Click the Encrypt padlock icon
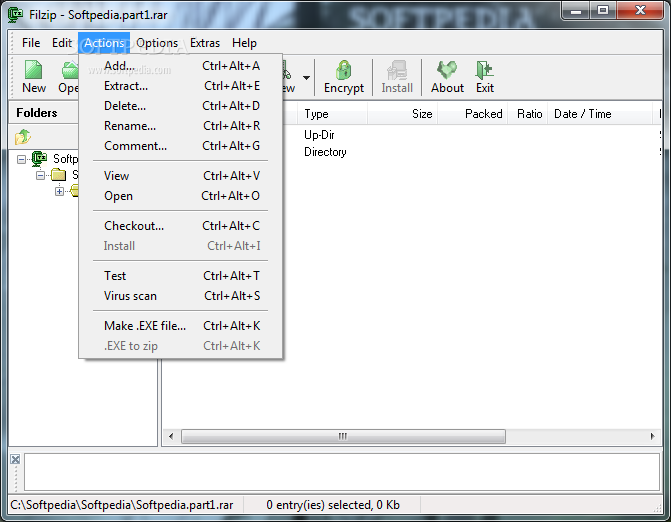The image size is (671, 522). click(x=343, y=70)
